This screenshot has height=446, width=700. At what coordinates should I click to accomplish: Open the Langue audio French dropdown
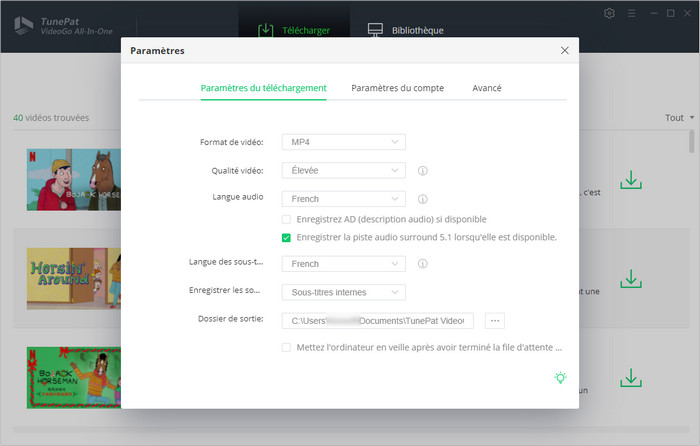[343, 199]
